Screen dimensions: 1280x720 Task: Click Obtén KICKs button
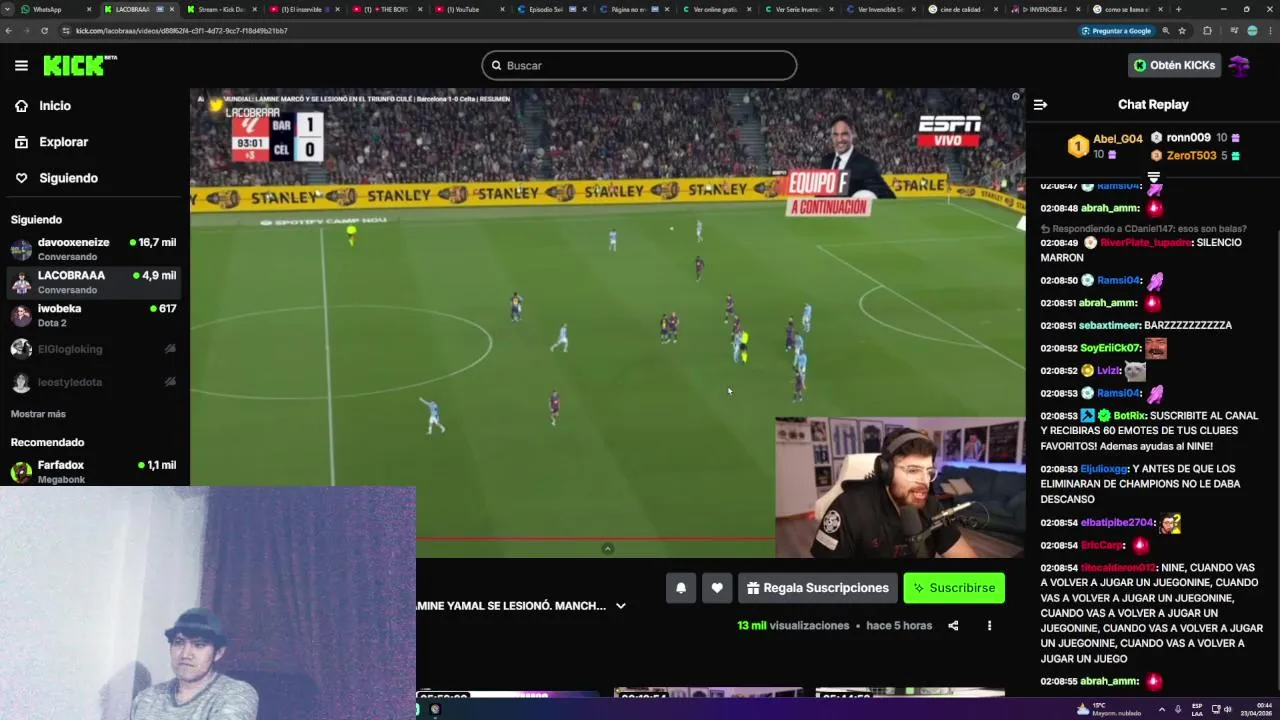pos(1174,65)
